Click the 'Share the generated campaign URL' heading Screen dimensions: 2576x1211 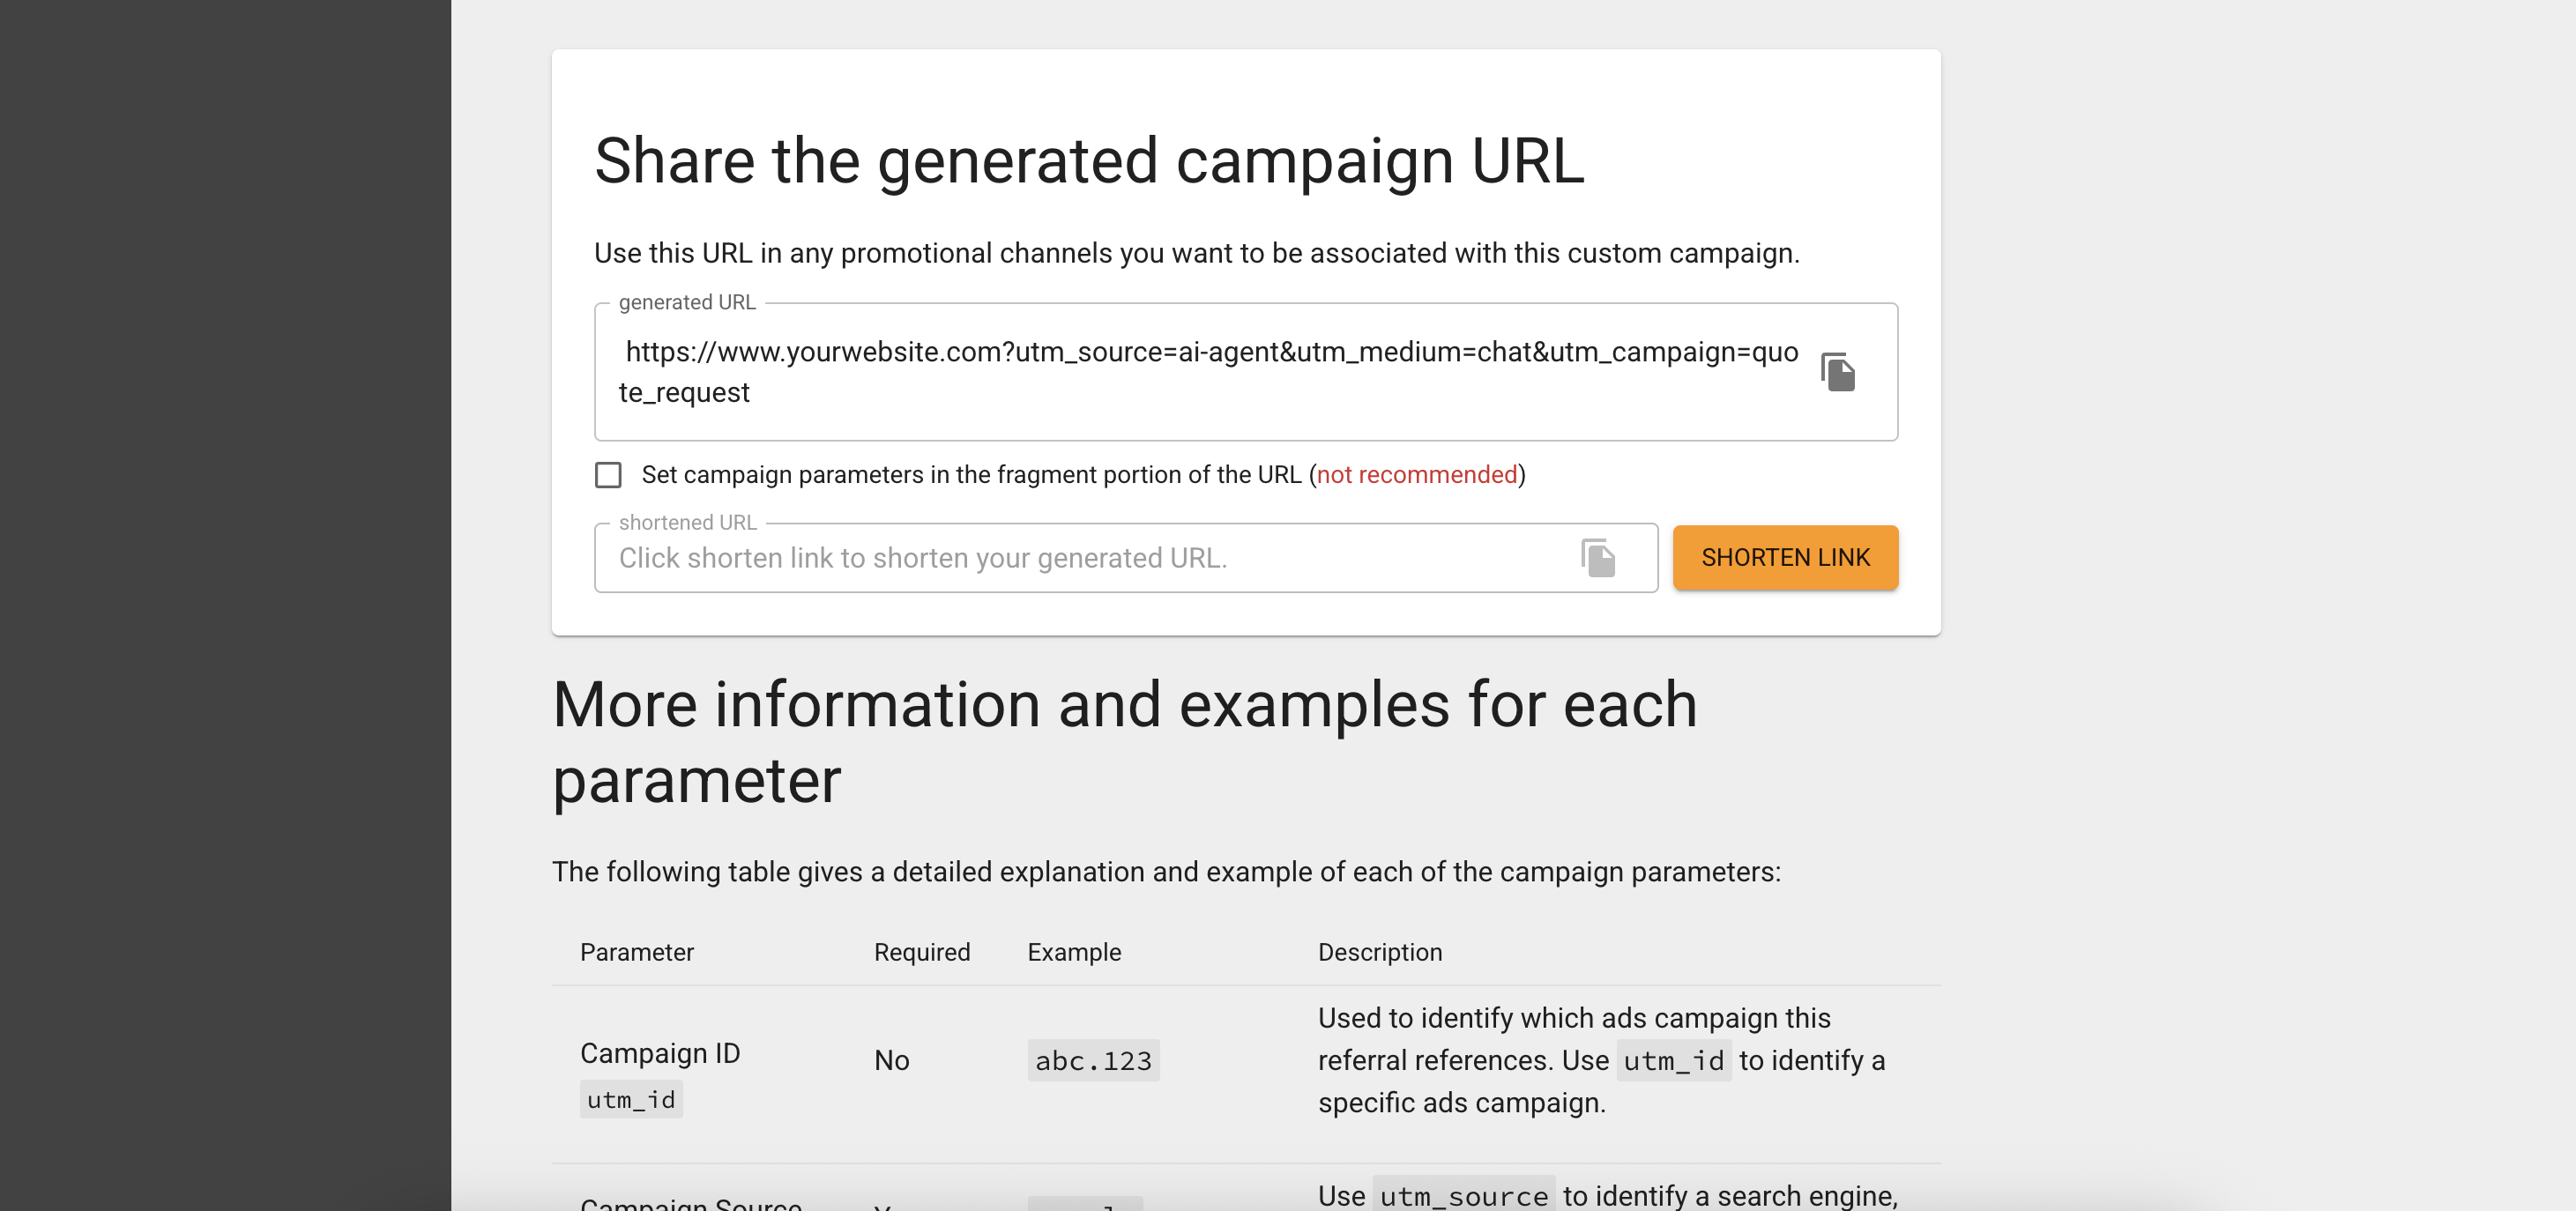(1090, 160)
